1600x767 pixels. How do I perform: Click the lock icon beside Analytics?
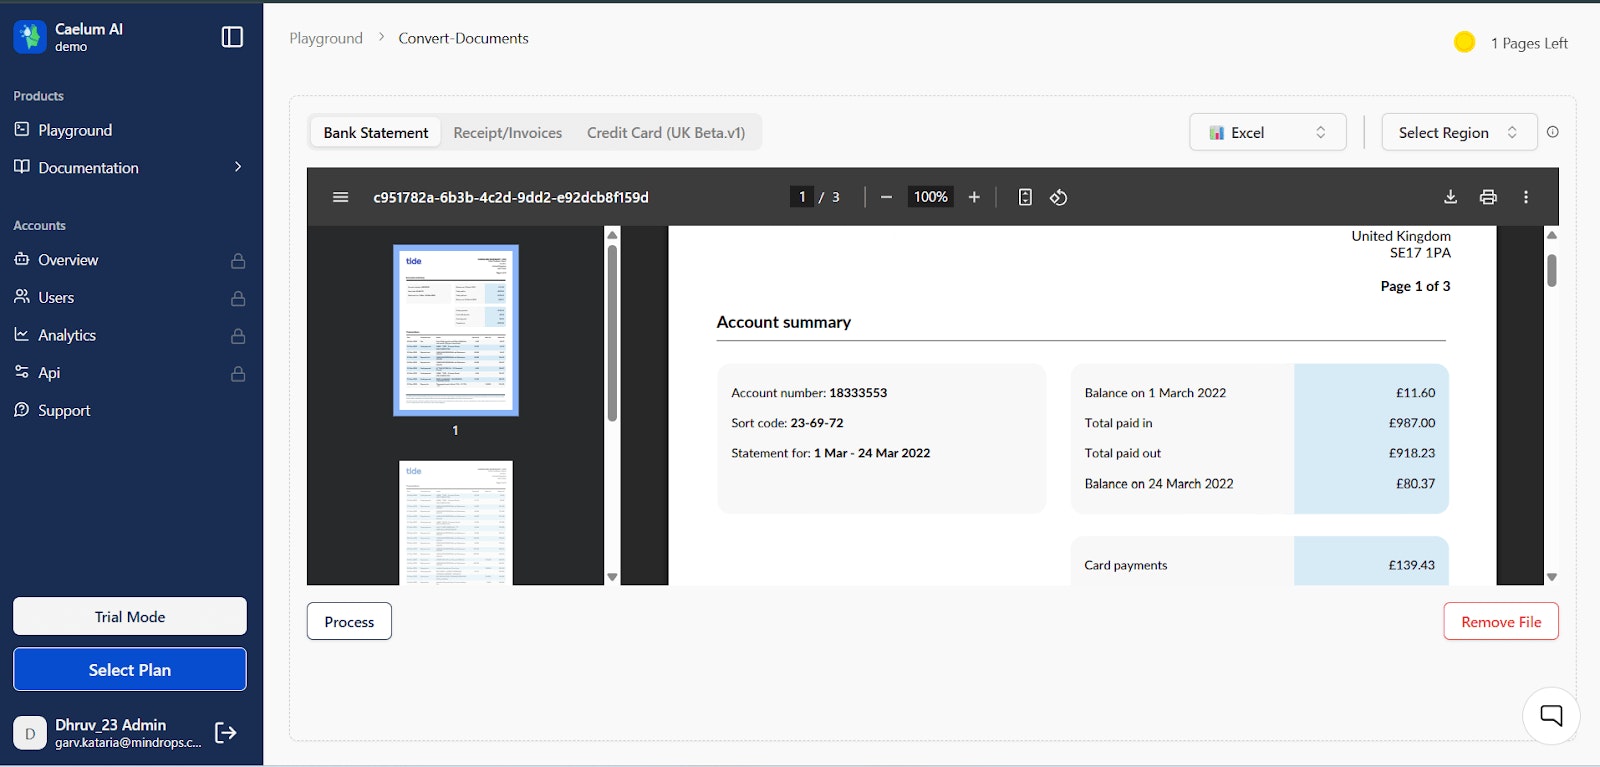pyautogui.click(x=238, y=336)
